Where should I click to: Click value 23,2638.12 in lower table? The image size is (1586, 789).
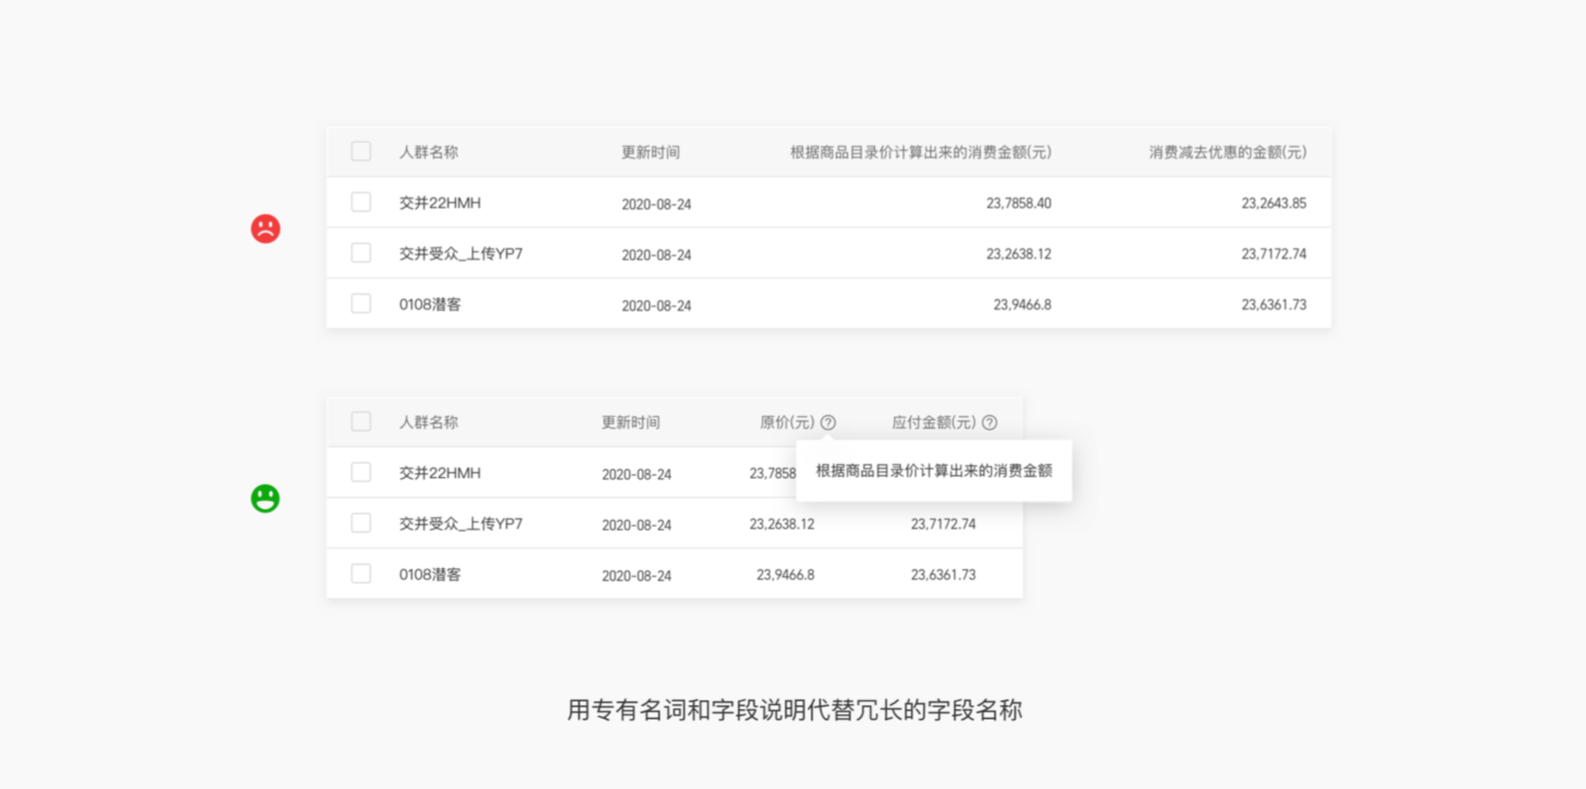point(782,524)
